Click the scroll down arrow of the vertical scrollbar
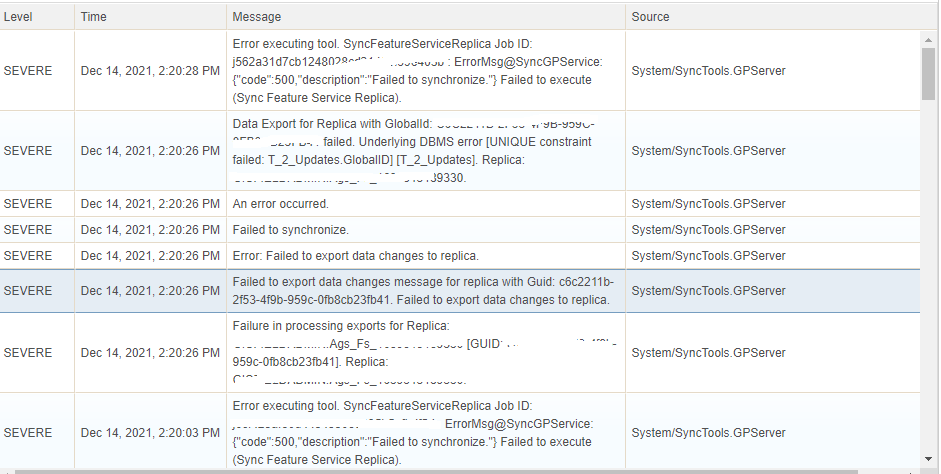The image size is (941, 474). click(x=929, y=461)
